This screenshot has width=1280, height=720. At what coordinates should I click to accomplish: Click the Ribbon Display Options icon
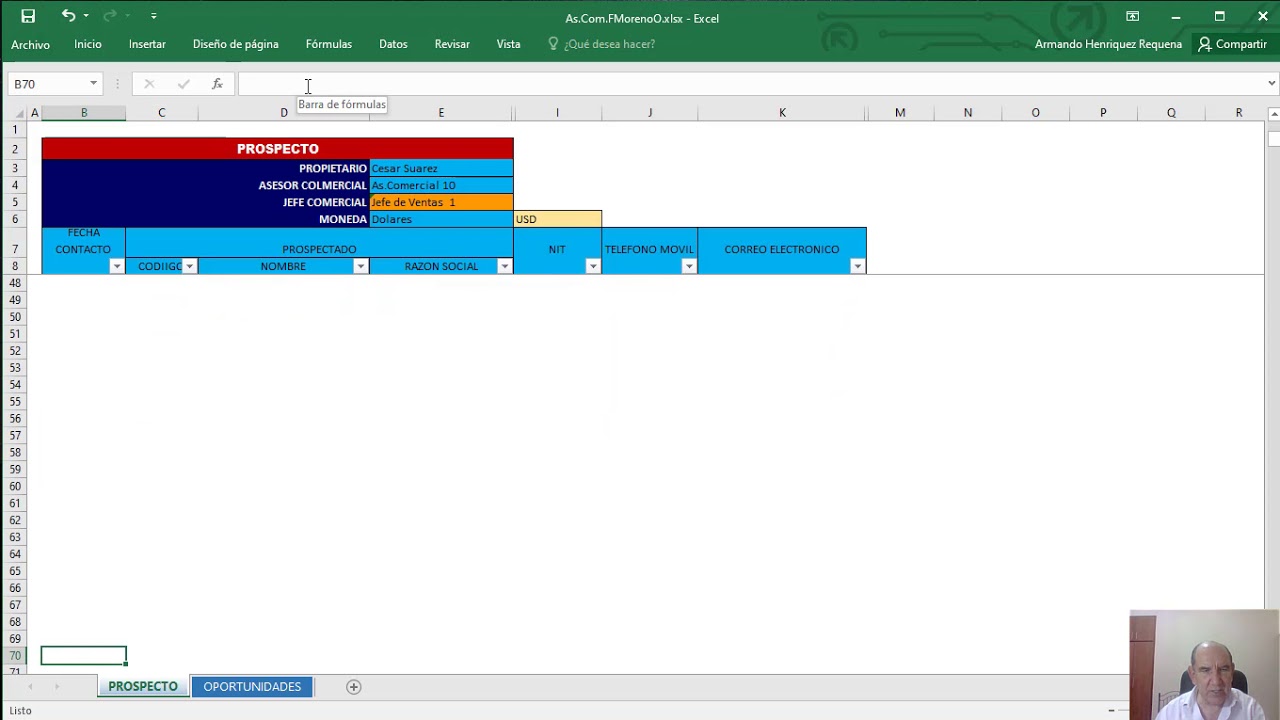1132,16
